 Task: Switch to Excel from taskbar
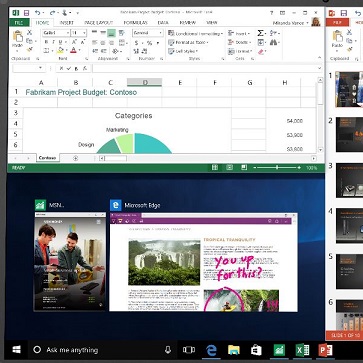302,350
